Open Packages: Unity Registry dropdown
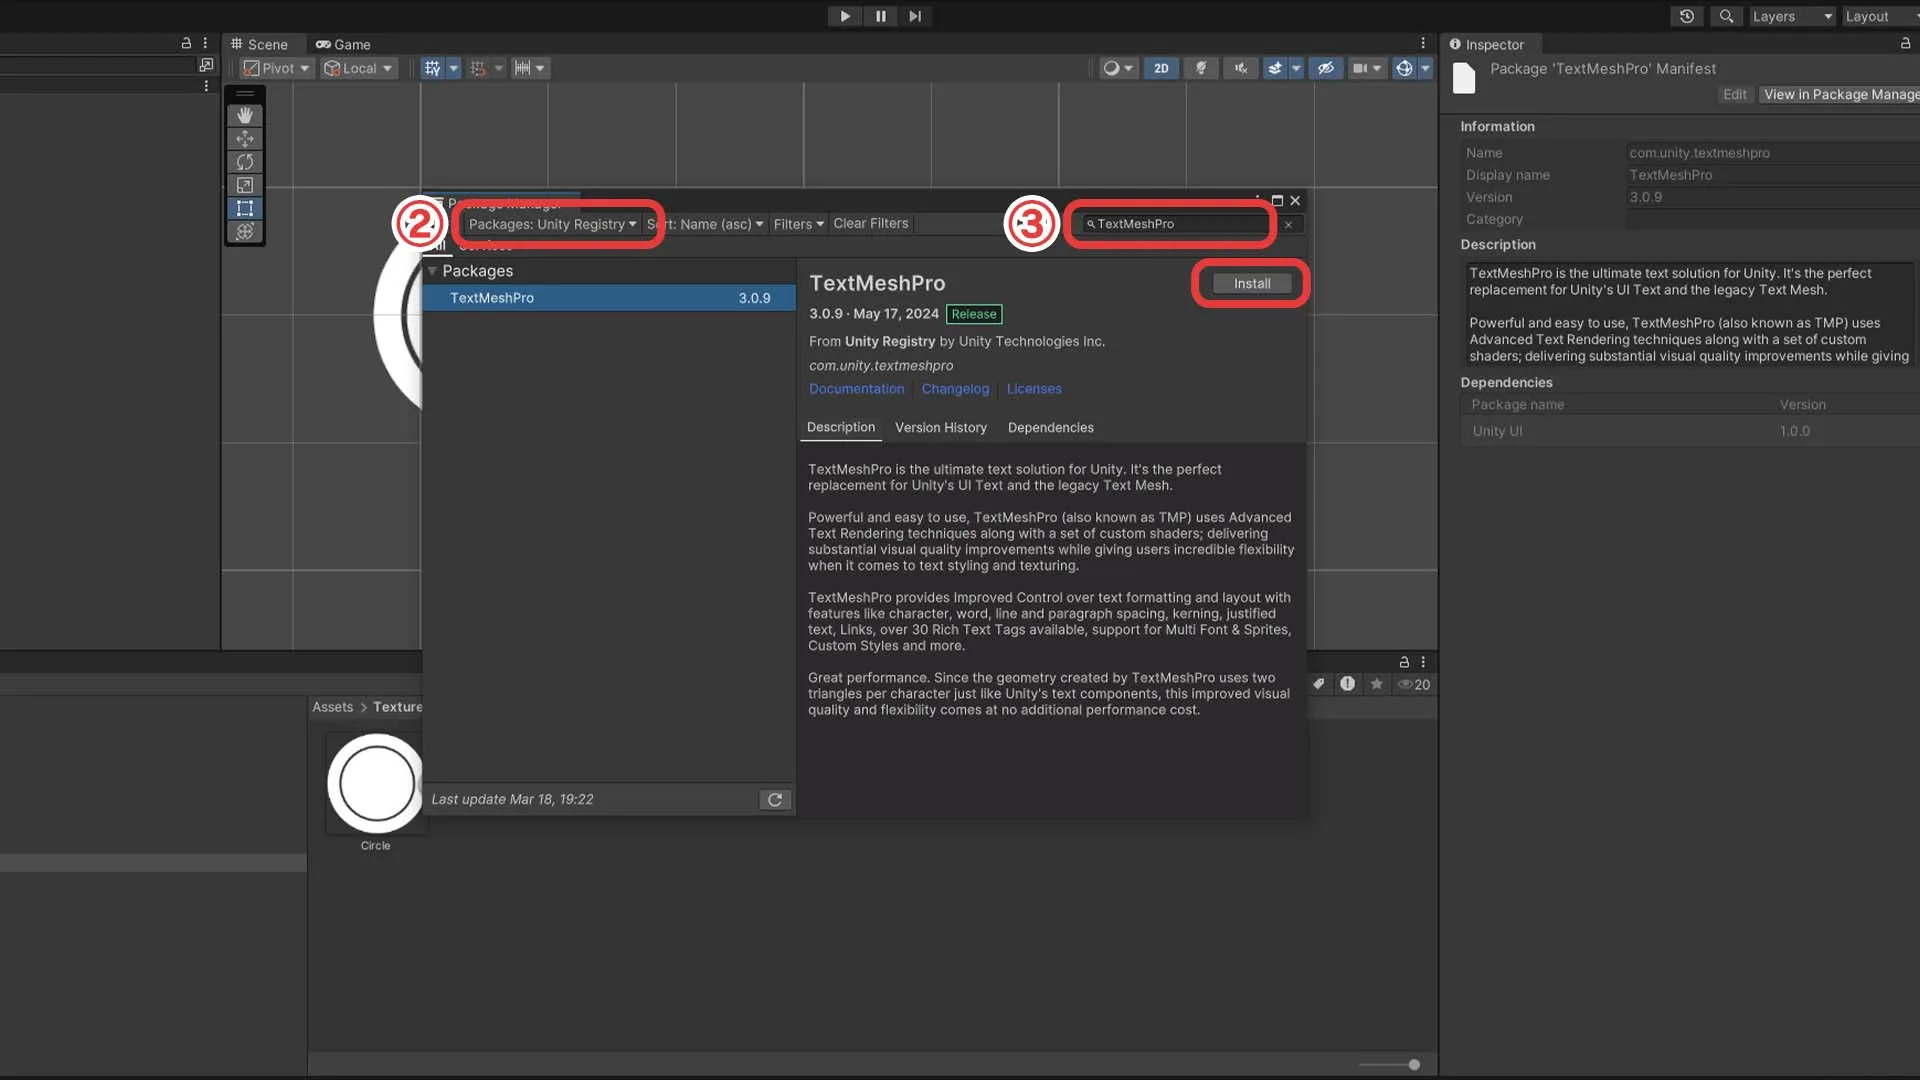This screenshot has width=1920, height=1080. pyautogui.click(x=552, y=224)
